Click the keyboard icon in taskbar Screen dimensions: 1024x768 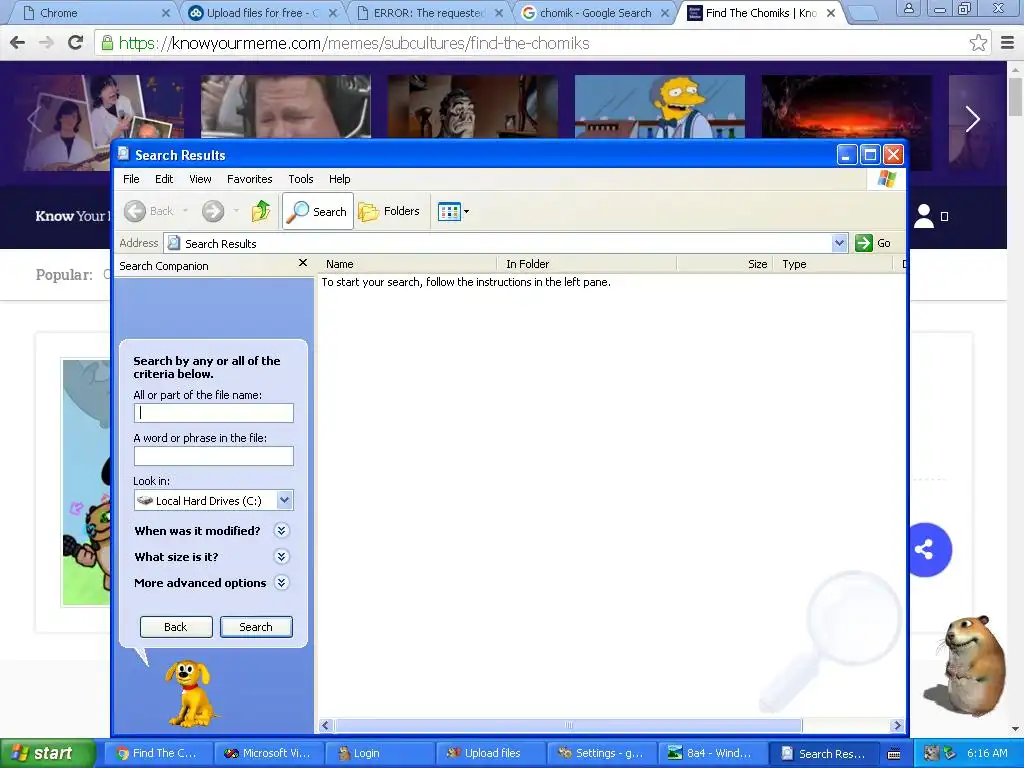pyautogui.click(x=894, y=754)
